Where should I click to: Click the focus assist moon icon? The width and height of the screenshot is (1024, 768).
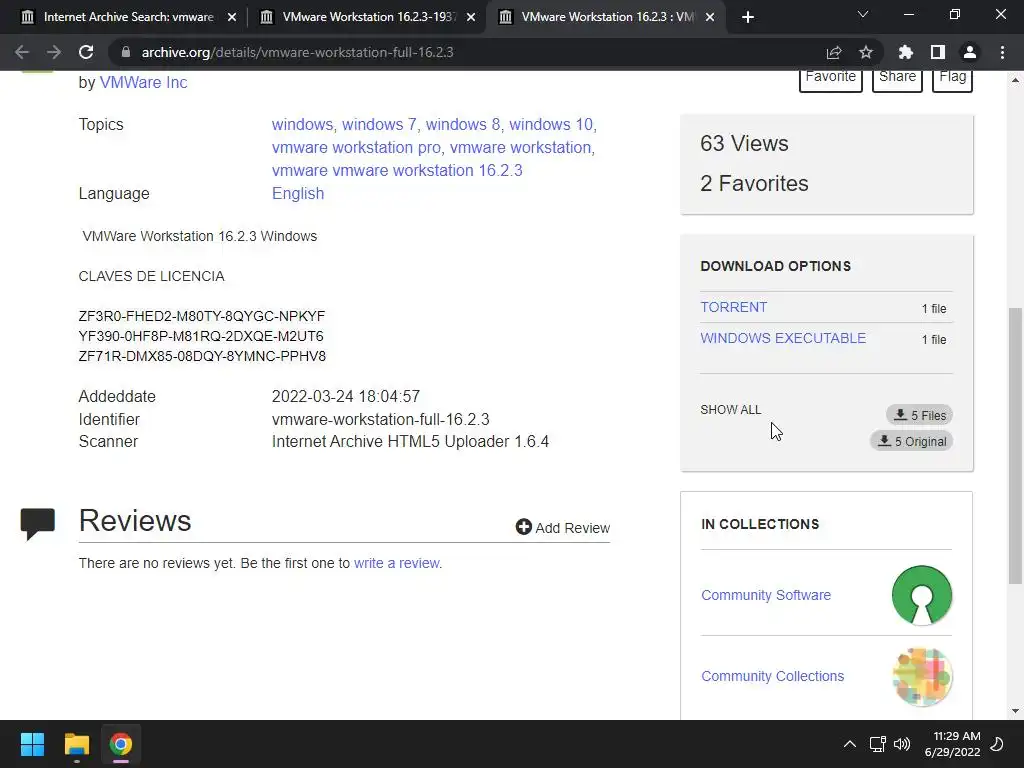[998, 744]
